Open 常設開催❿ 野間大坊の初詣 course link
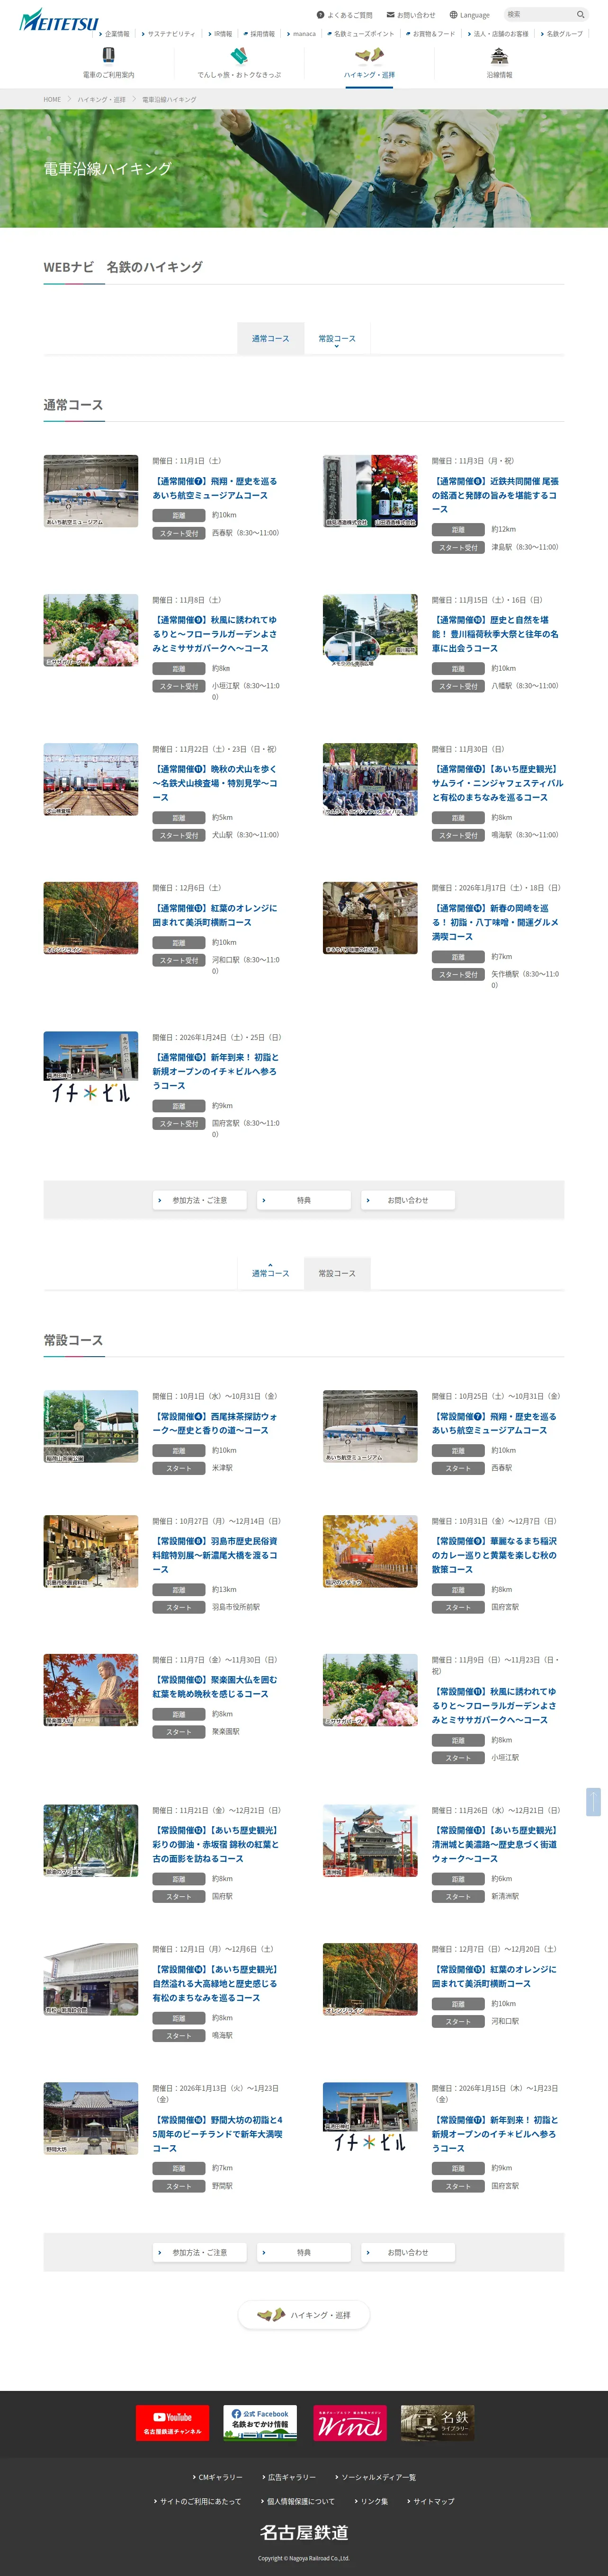The image size is (608, 2576). (217, 2134)
